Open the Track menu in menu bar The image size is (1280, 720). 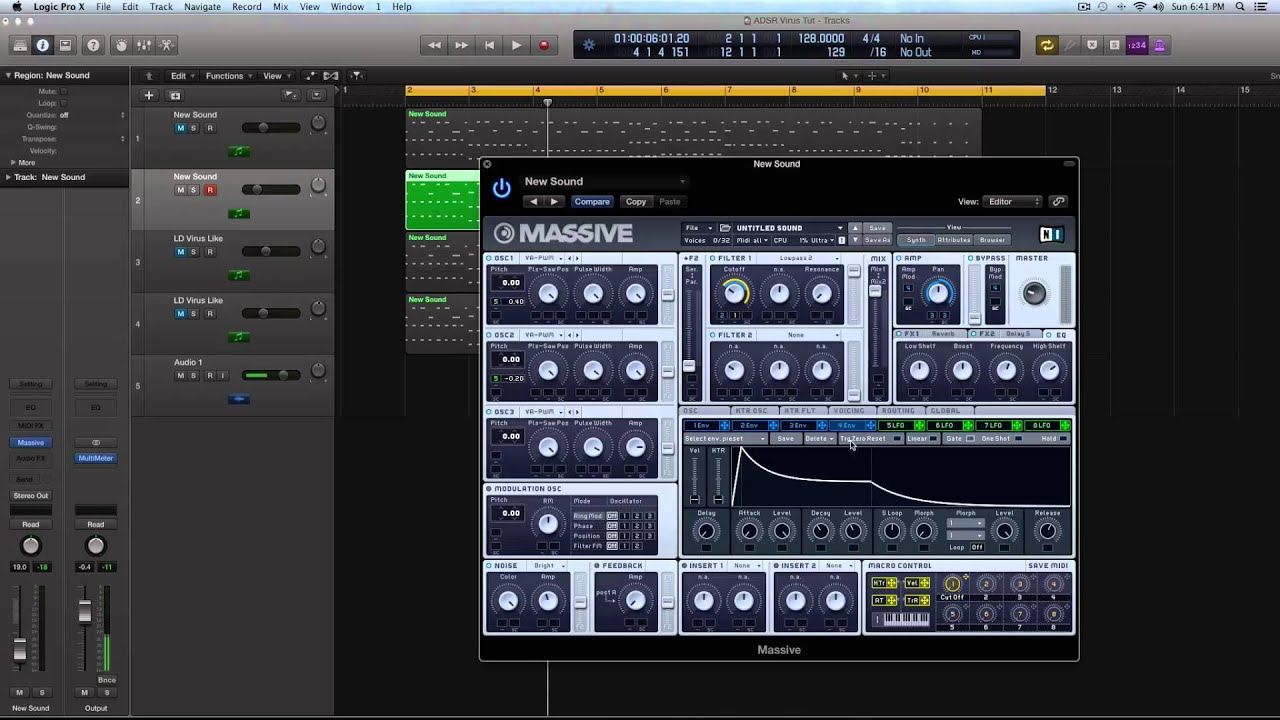(x=161, y=7)
